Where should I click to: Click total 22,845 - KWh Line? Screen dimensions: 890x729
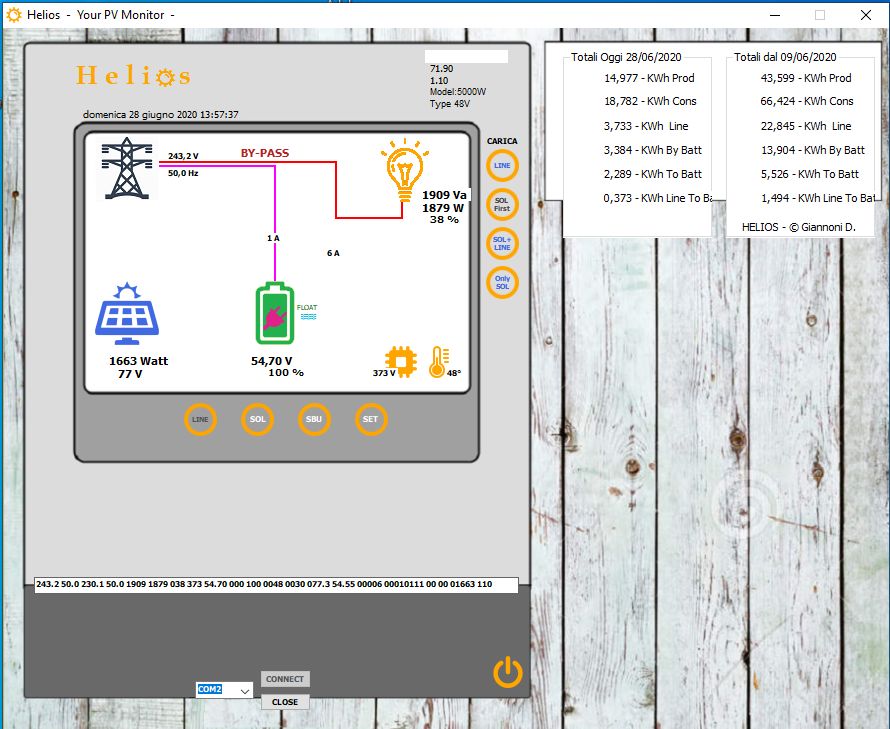tap(806, 126)
